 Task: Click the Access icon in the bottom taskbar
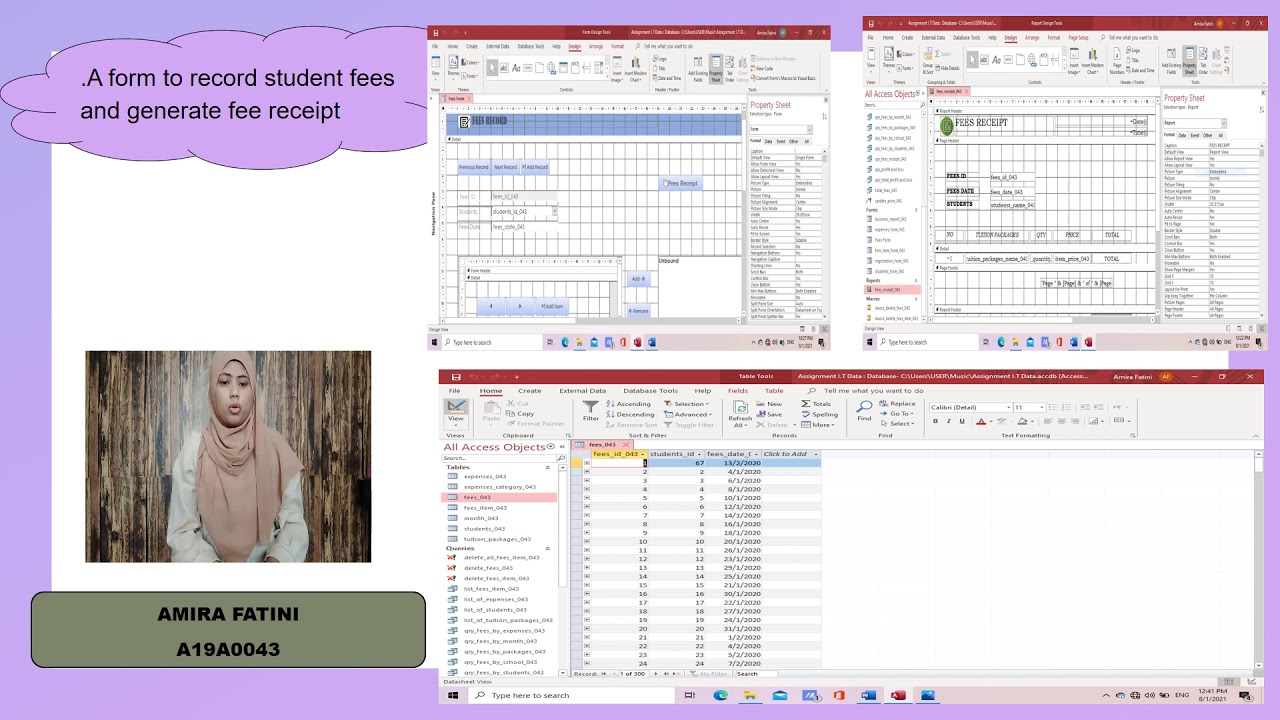pyautogui.click(x=898, y=695)
